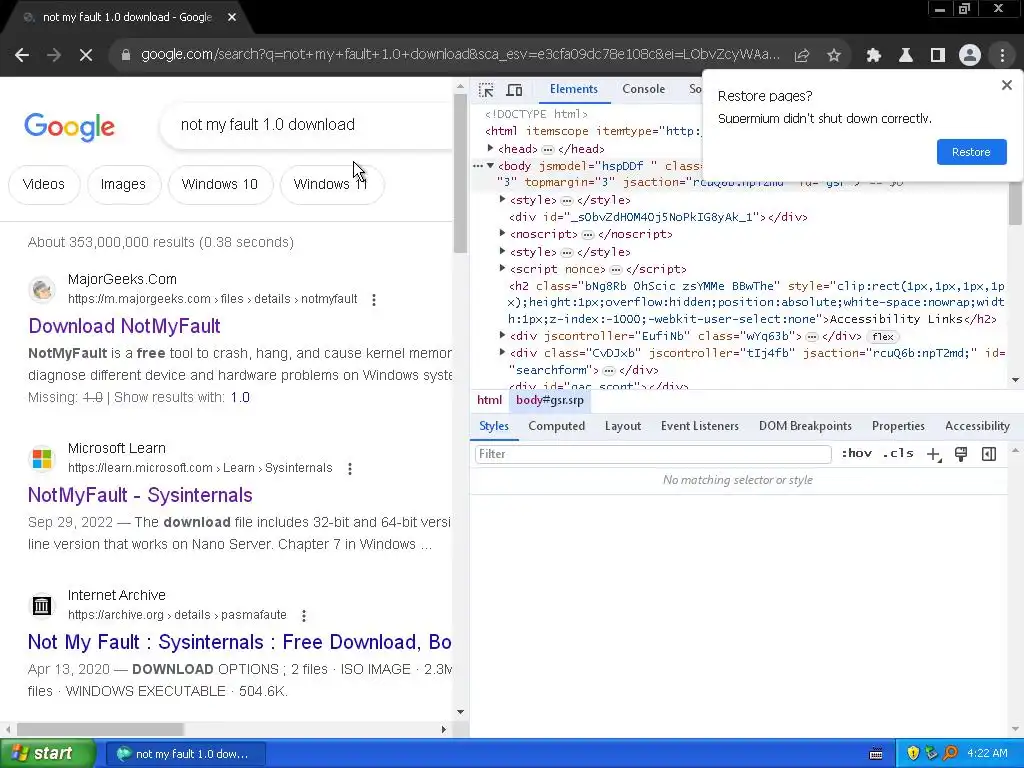
Task: Open the site info lock icon
Action: [125, 56]
